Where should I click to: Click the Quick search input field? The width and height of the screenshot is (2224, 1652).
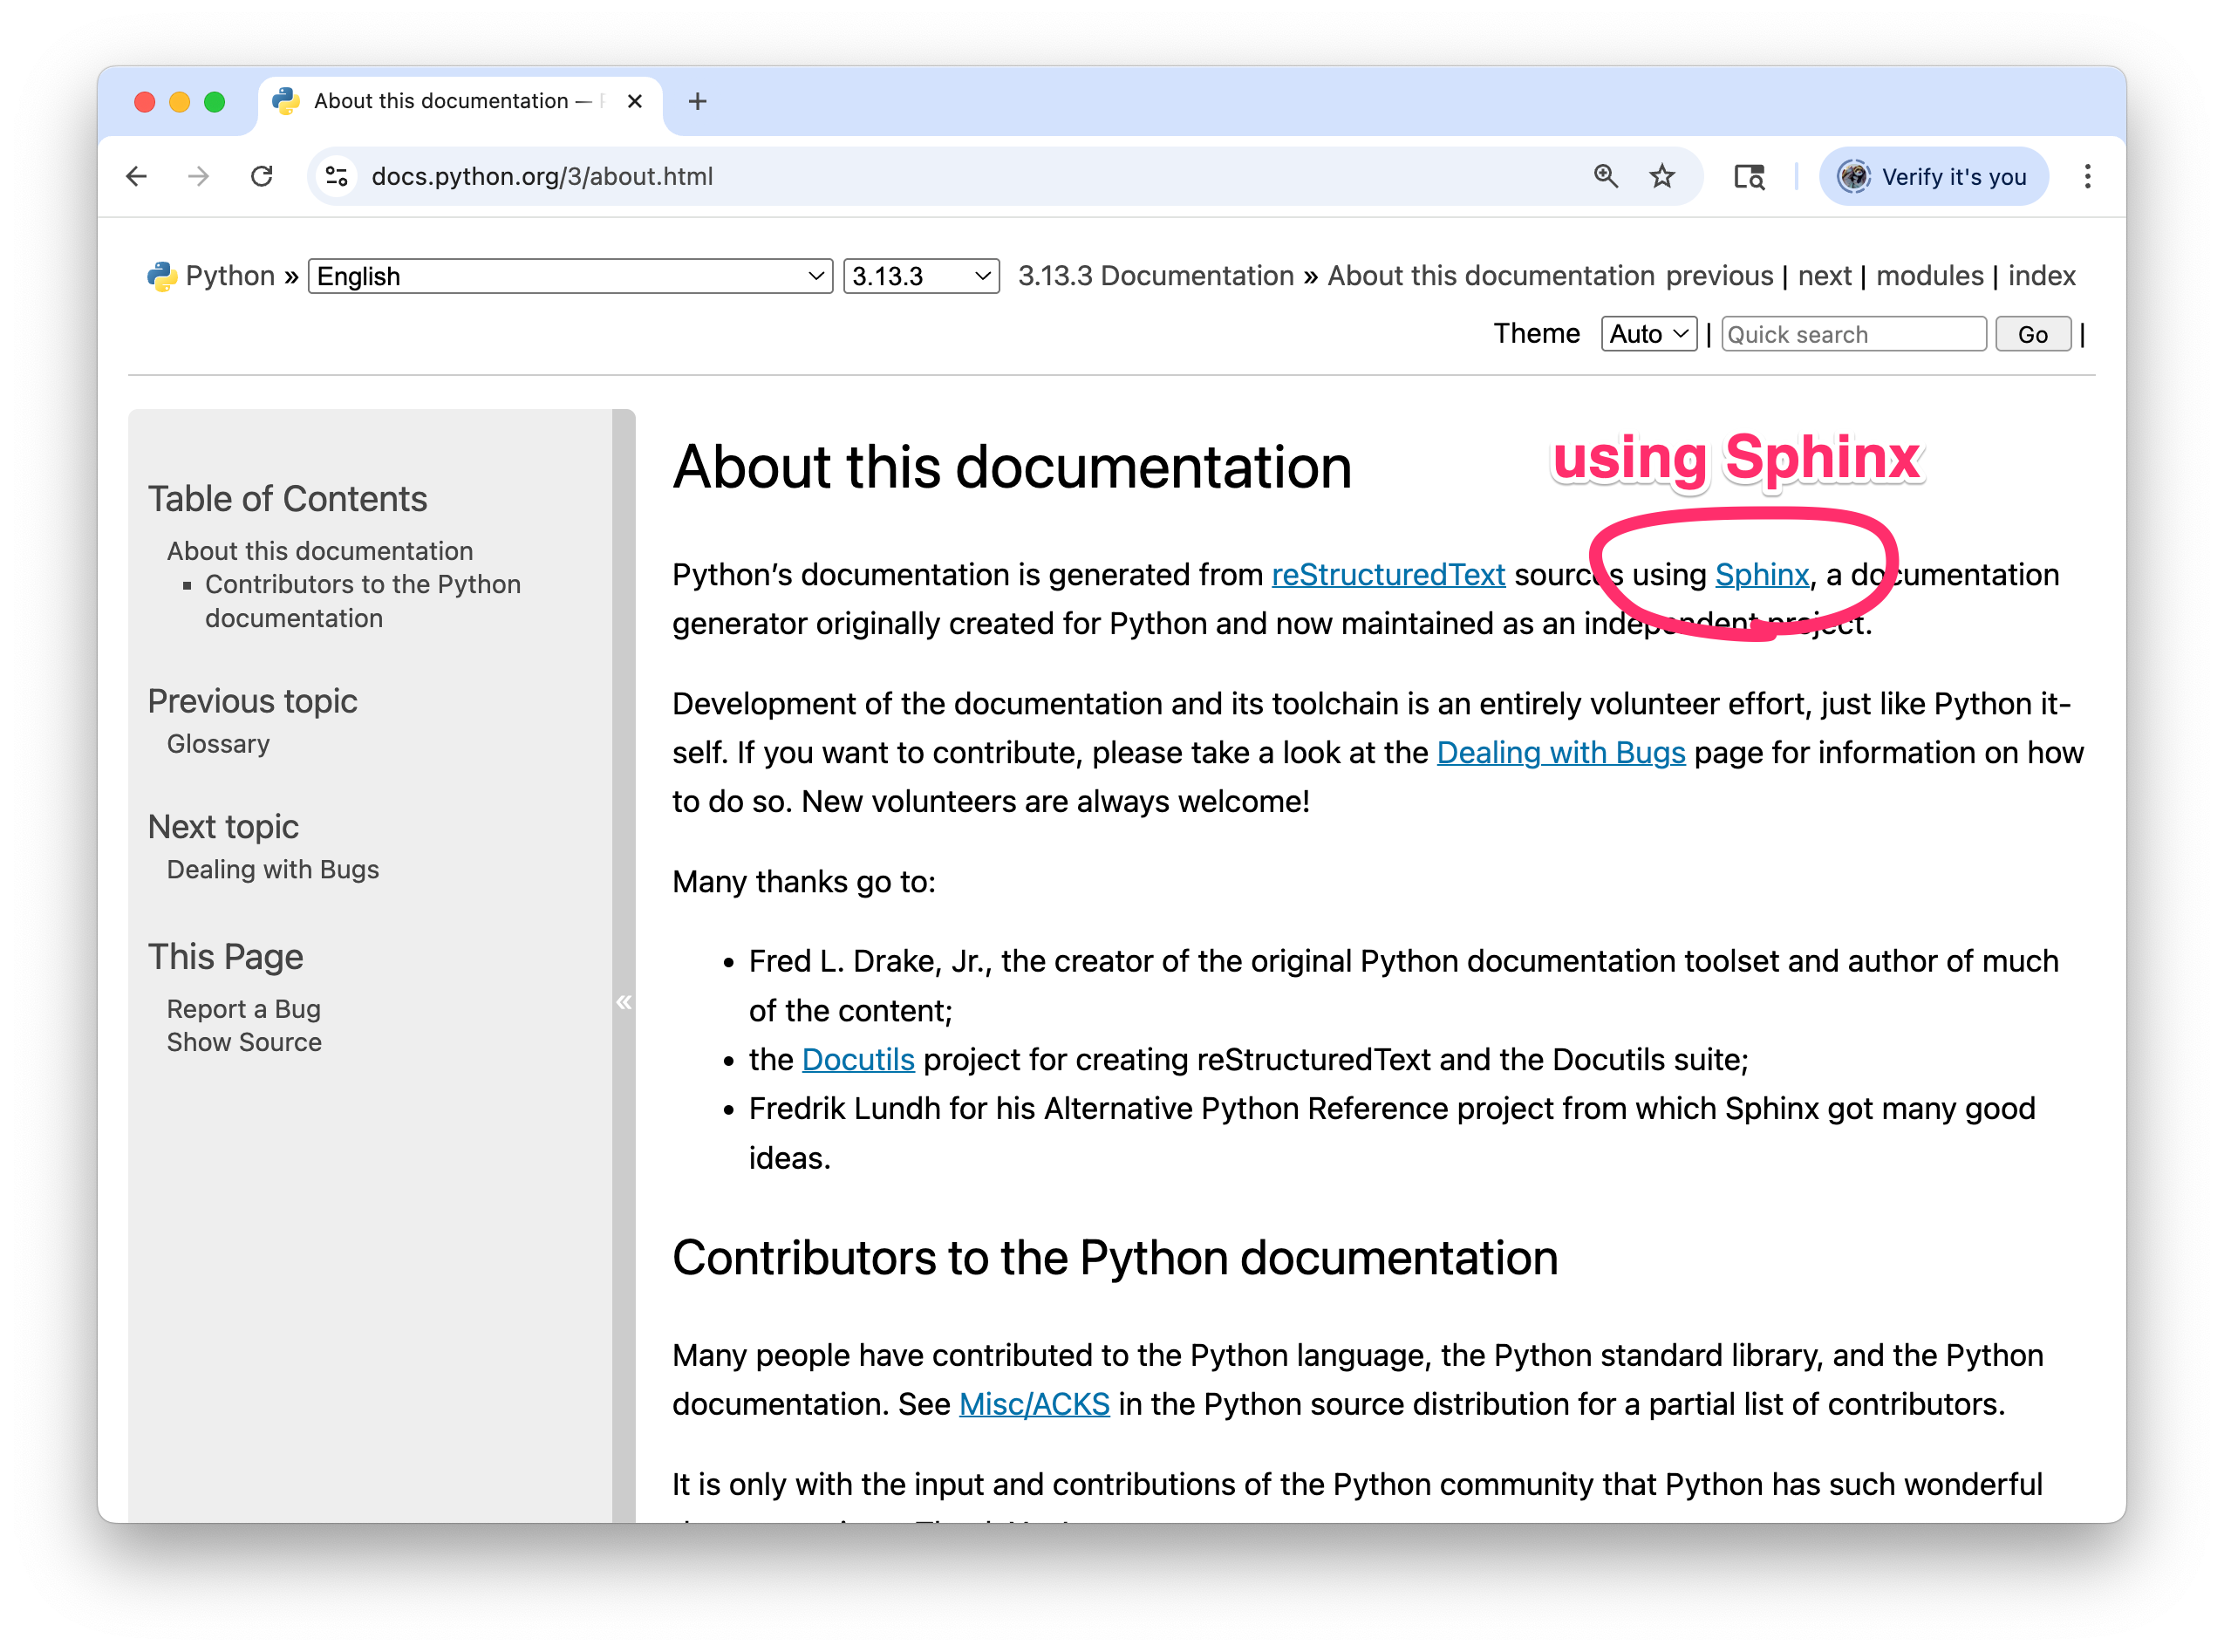(x=1853, y=334)
